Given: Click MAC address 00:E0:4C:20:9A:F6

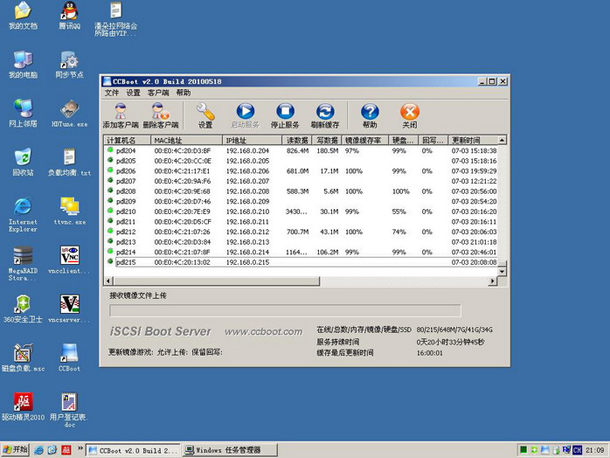Looking at the screenshot, I should (x=182, y=181).
